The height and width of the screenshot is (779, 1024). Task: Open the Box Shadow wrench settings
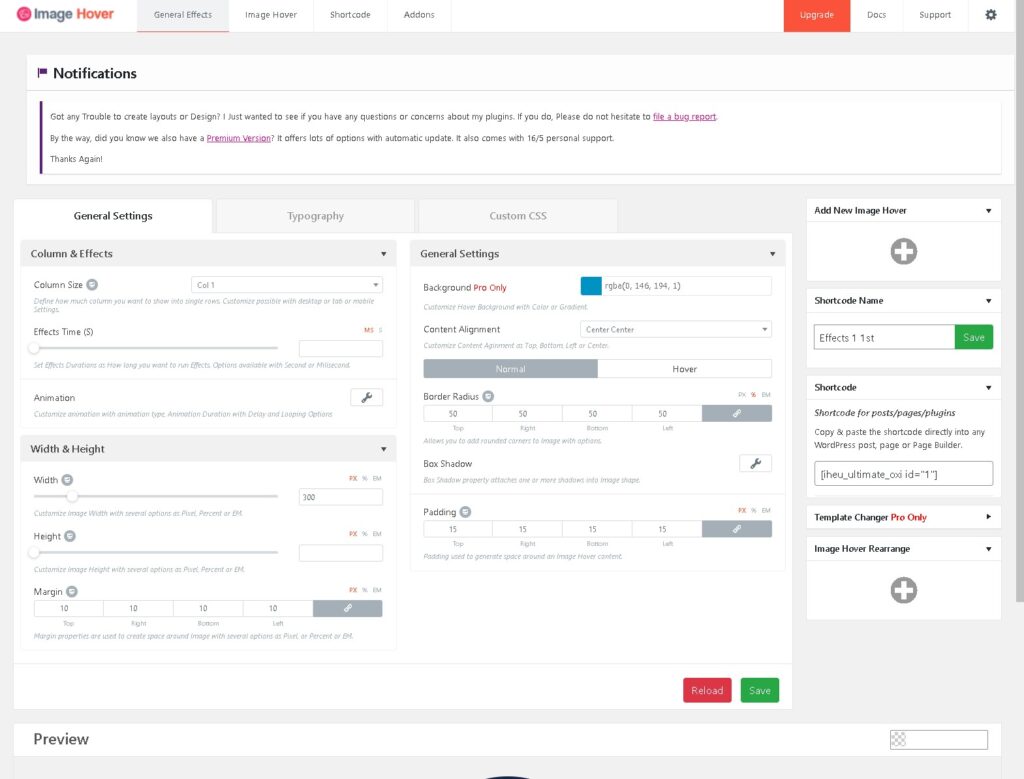click(755, 464)
